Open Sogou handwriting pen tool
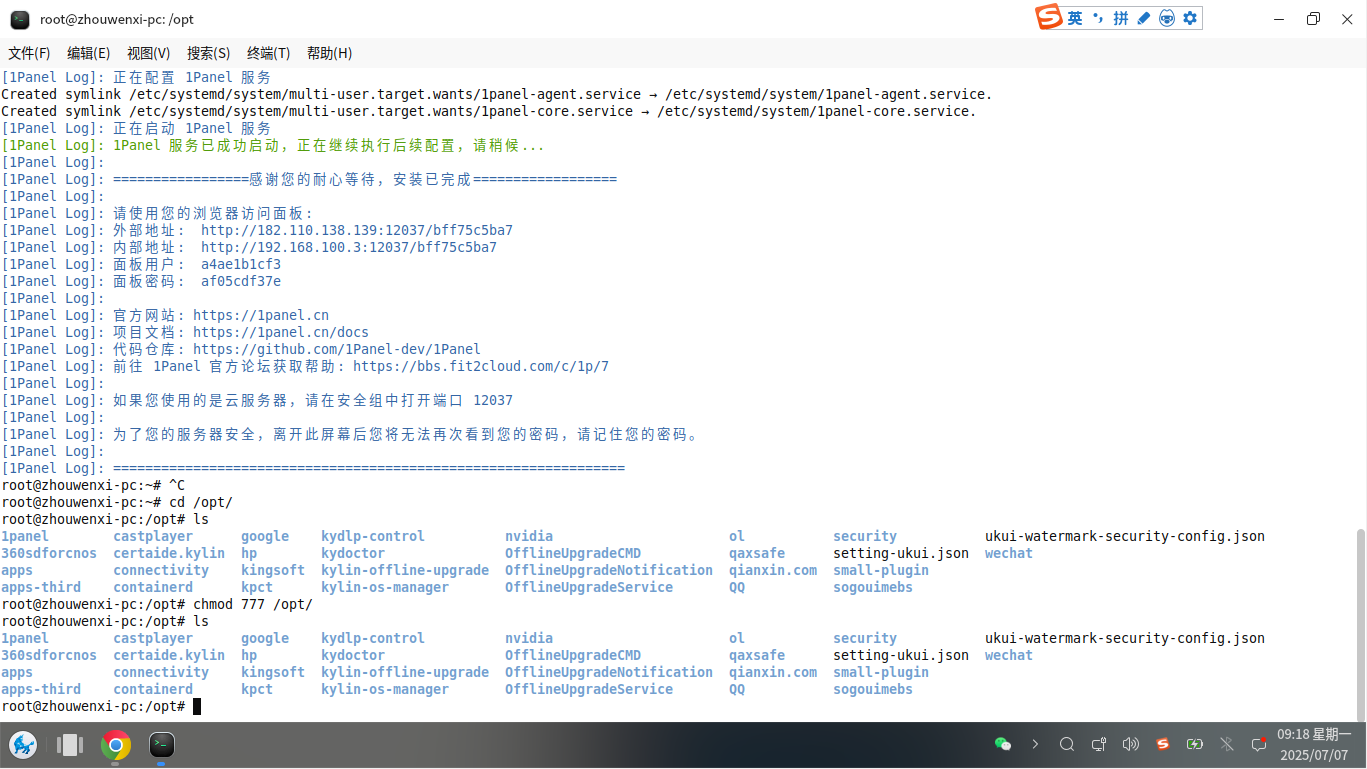This screenshot has width=1367, height=769. pyautogui.click(x=1144, y=18)
